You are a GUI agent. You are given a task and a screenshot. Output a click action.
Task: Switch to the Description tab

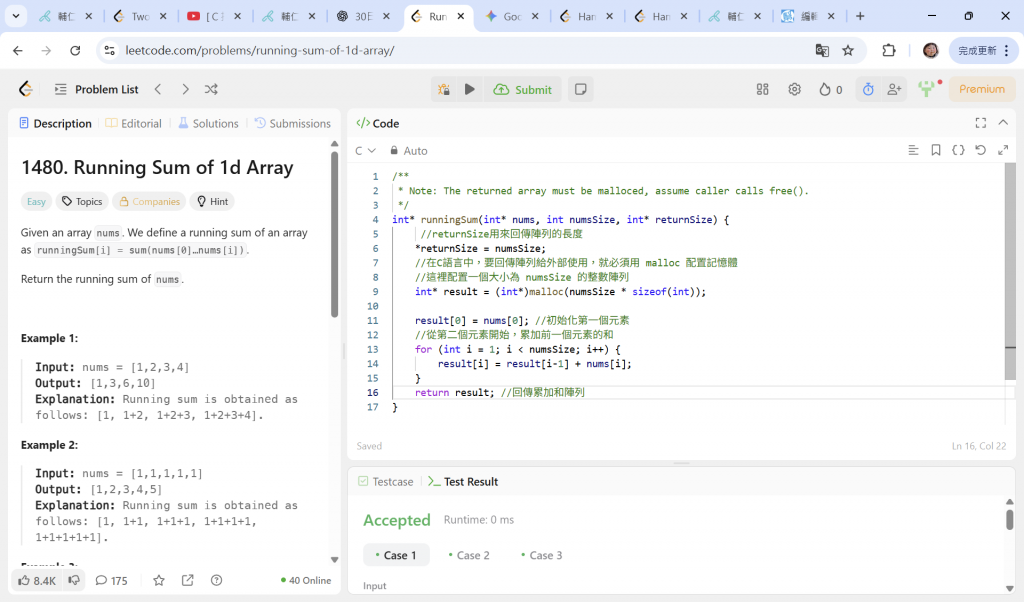(x=56, y=123)
